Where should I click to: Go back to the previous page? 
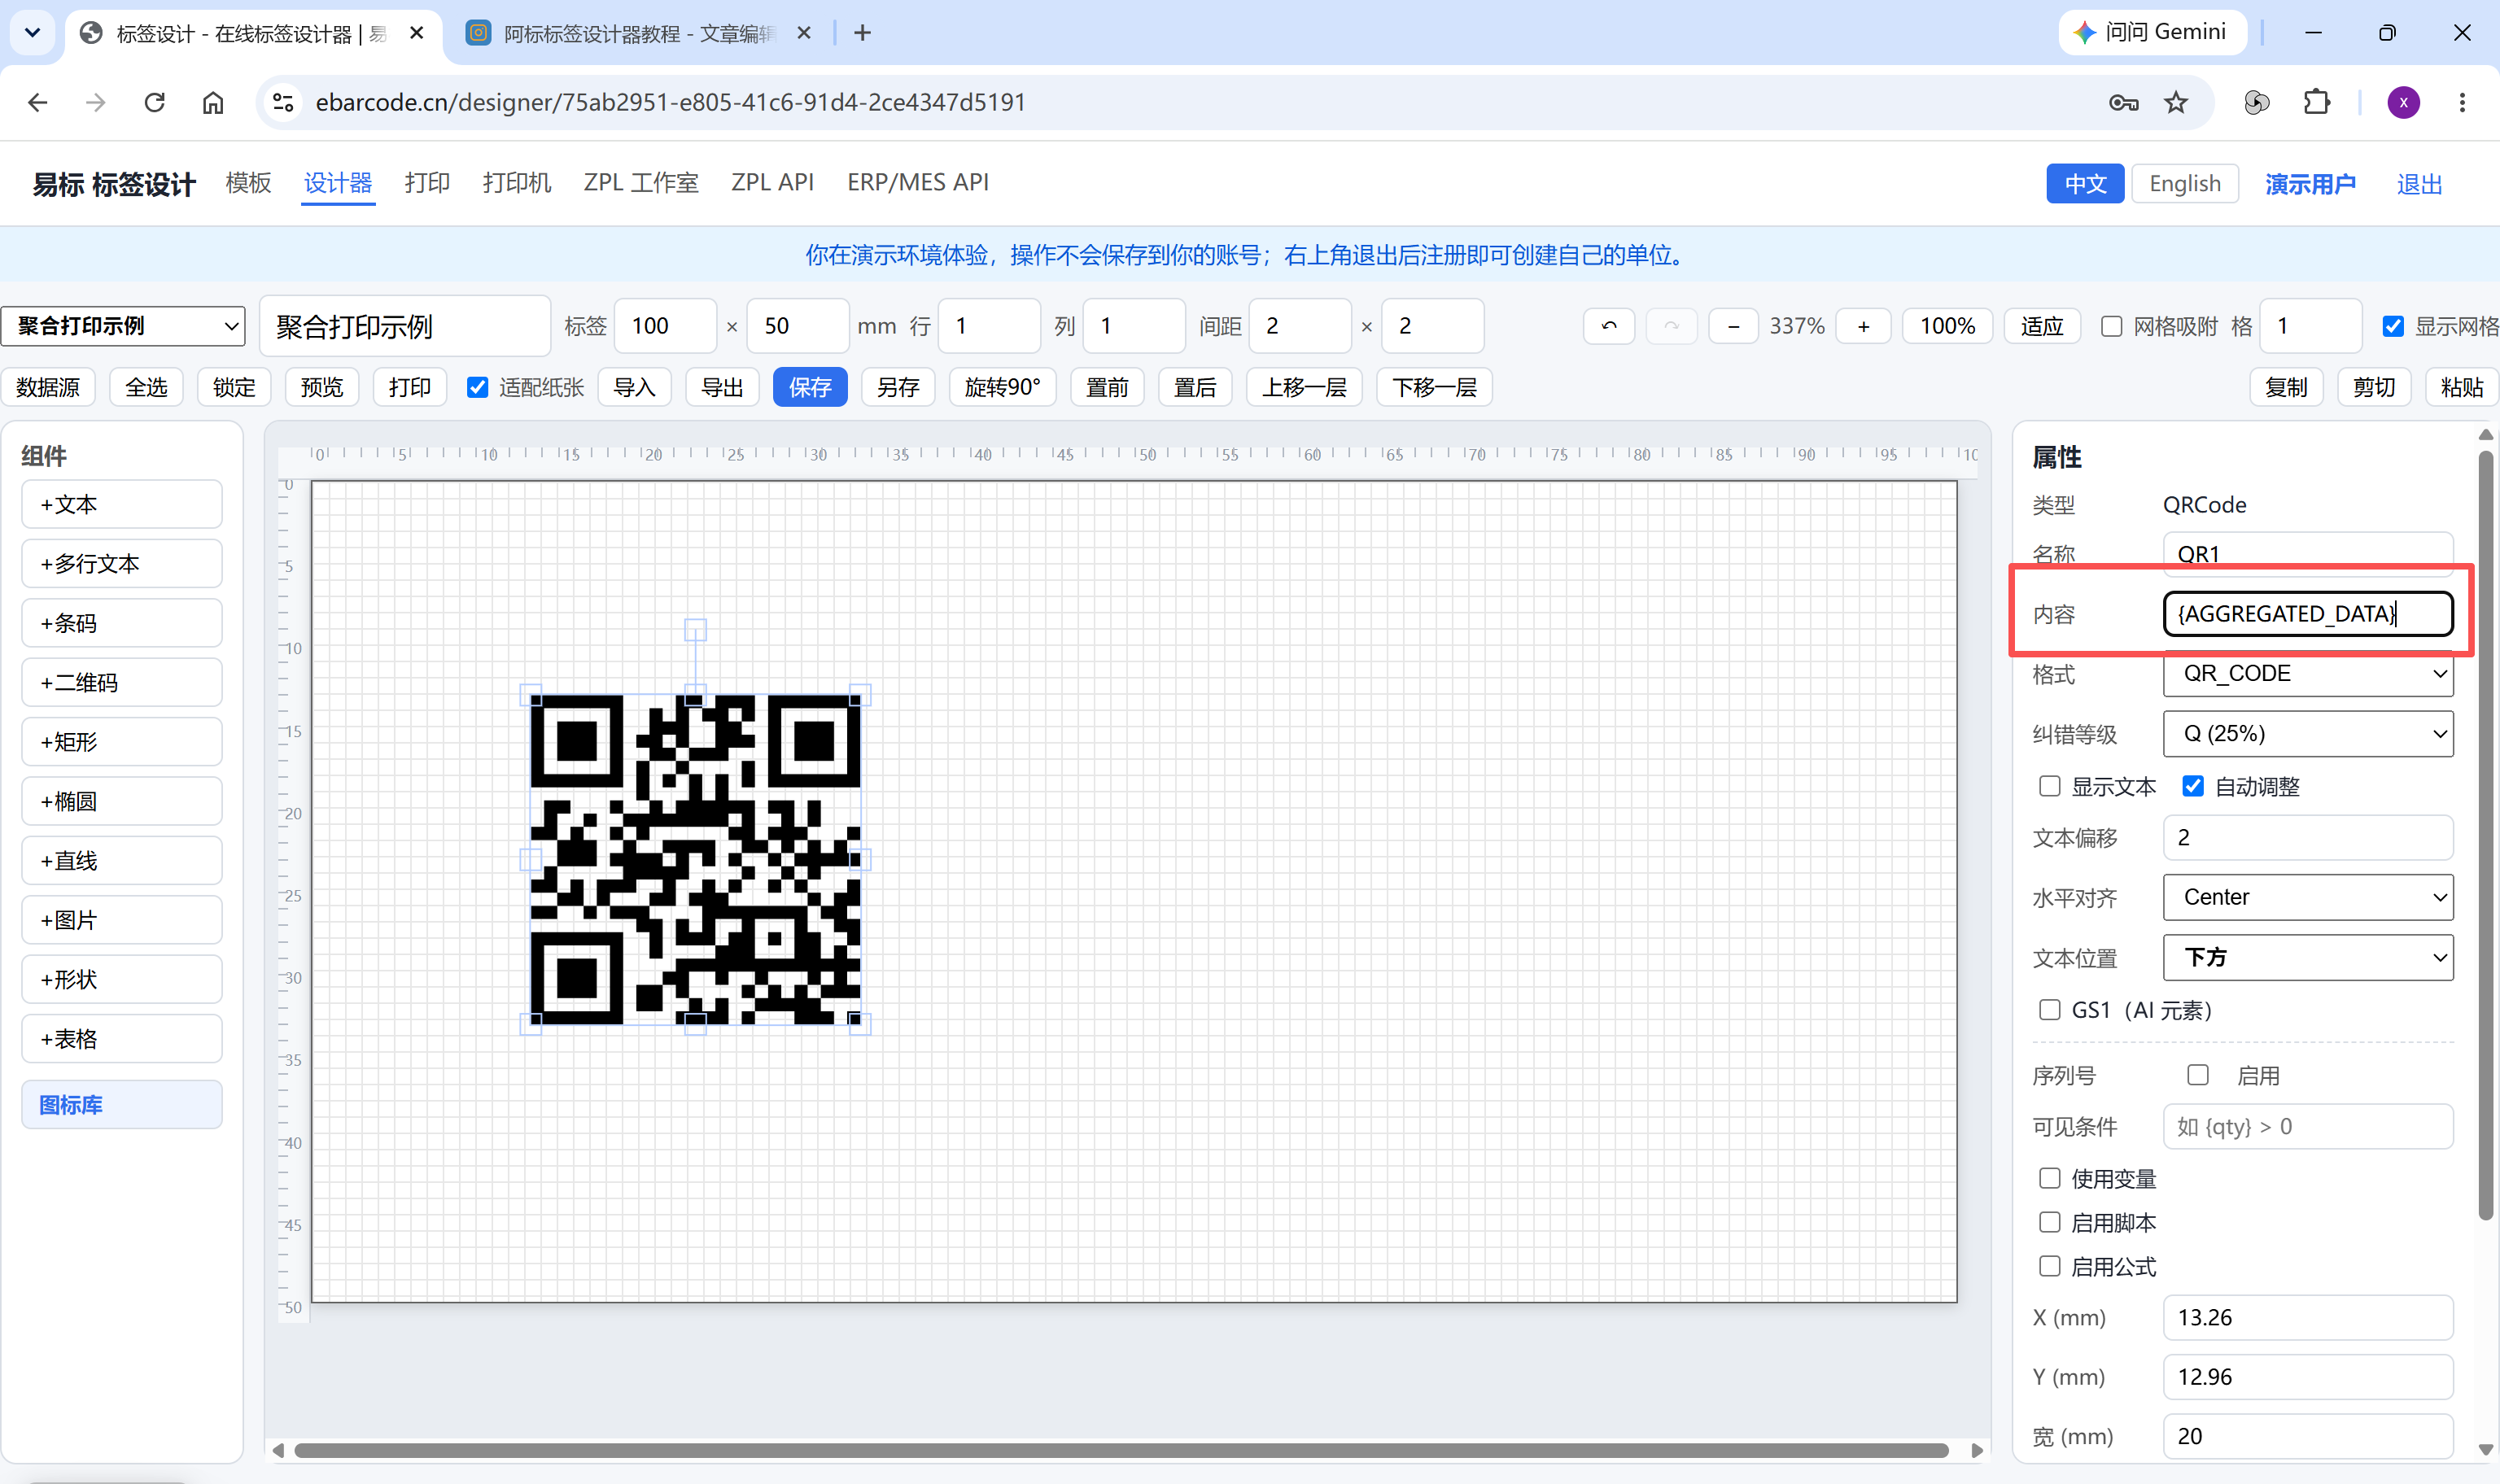(x=38, y=102)
